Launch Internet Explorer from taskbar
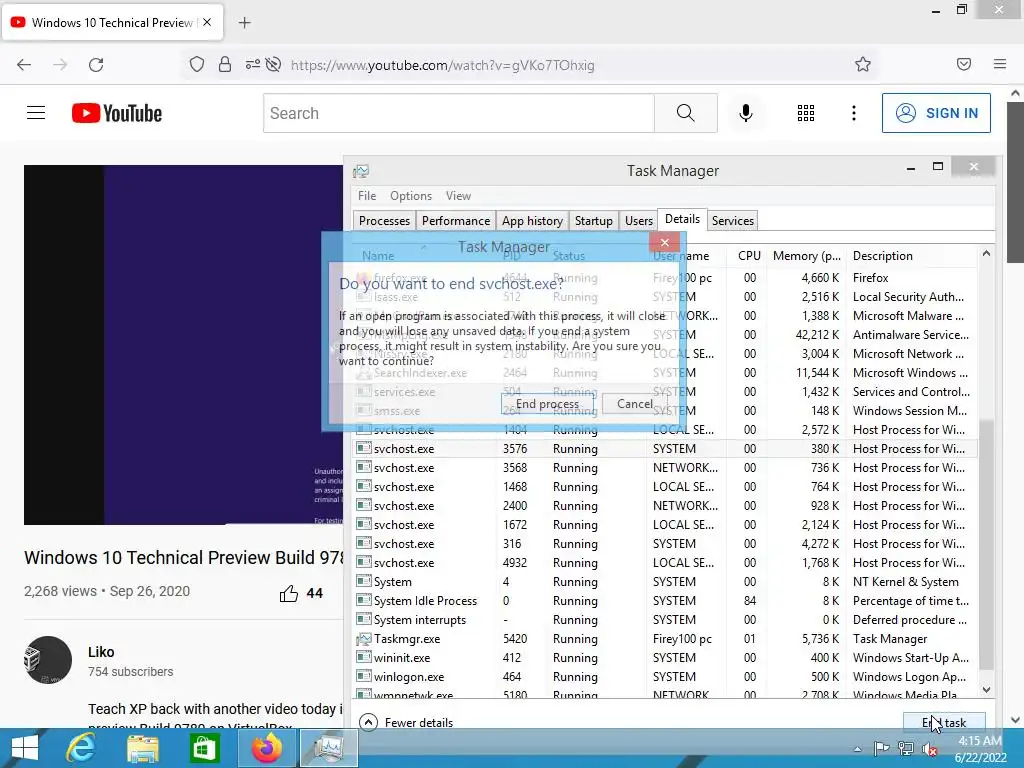Image resolution: width=1024 pixels, height=768 pixels. (82, 748)
